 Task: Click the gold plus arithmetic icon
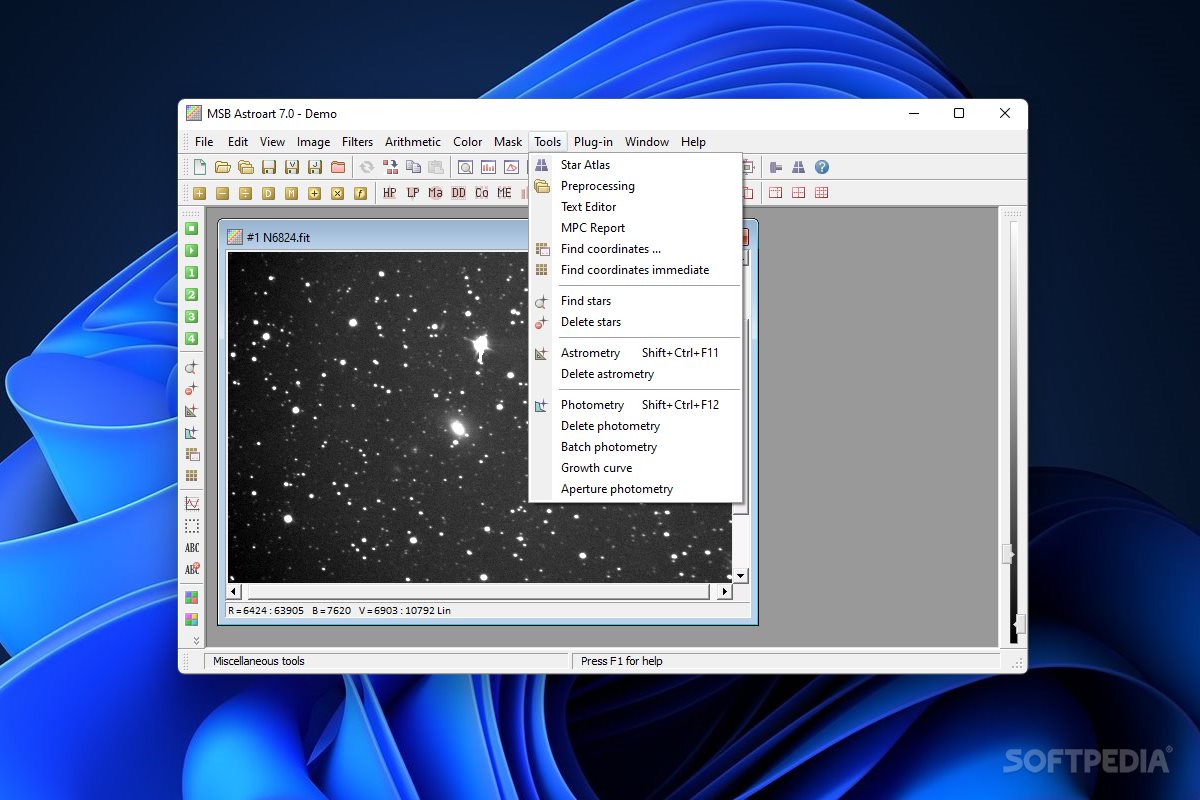[x=199, y=193]
